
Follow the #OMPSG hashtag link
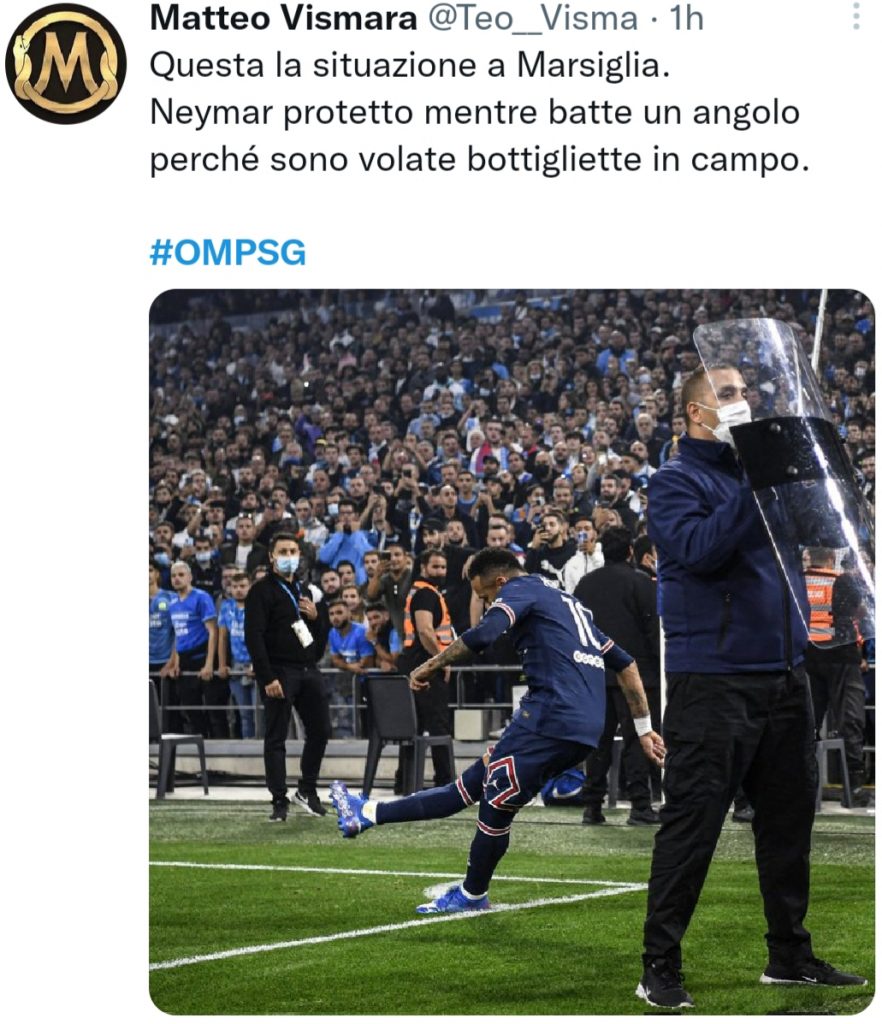pyautogui.click(x=228, y=252)
